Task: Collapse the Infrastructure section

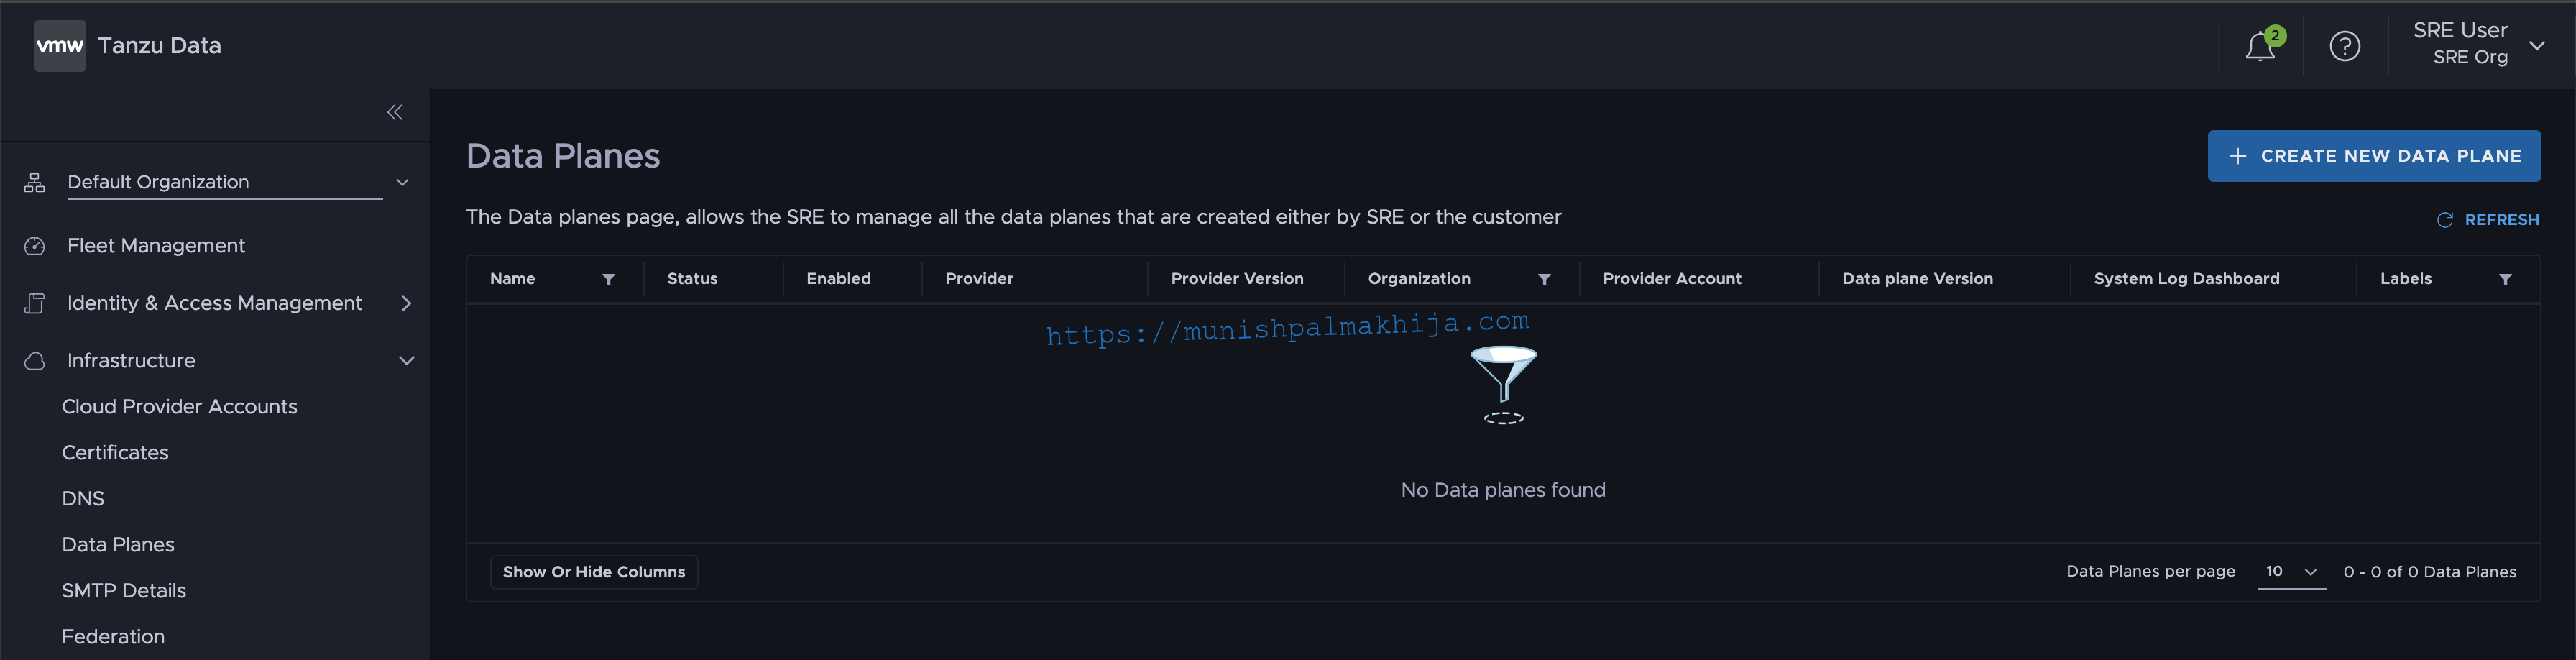Action: click(406, 361)
